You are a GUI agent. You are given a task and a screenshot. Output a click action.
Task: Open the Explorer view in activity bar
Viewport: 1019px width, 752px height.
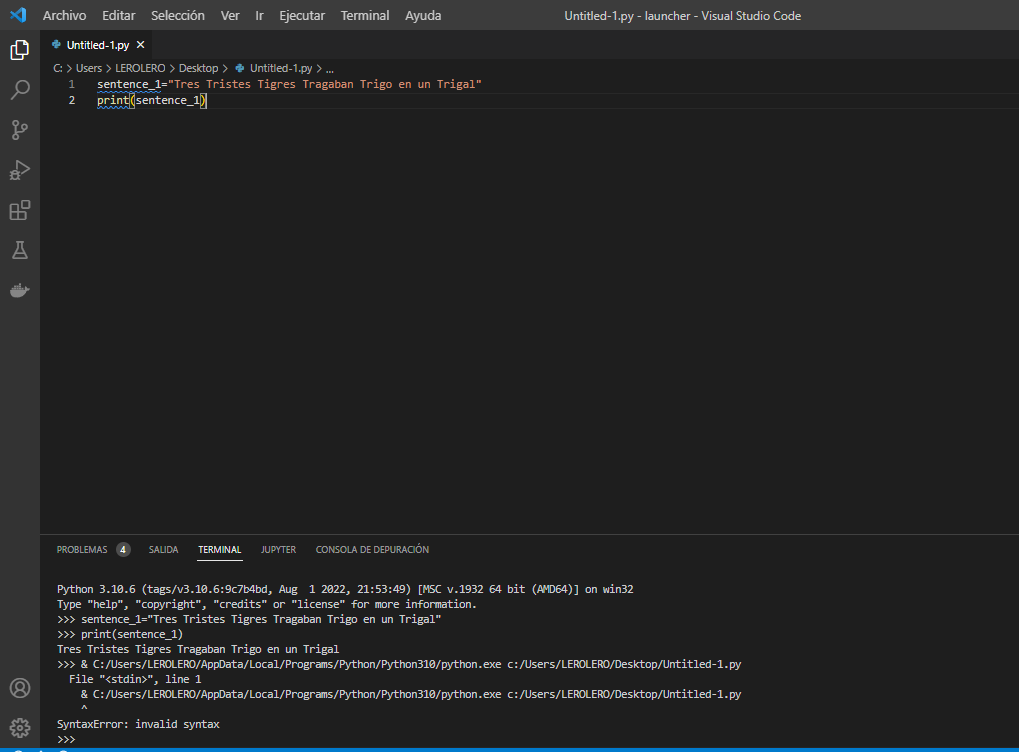click(x=20, y=50)
